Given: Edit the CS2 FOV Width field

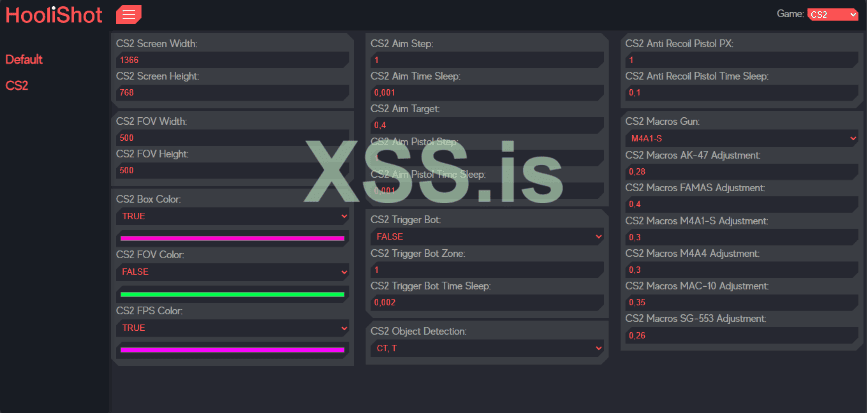Looking at the screenshot, I should (x=232, y=138).
